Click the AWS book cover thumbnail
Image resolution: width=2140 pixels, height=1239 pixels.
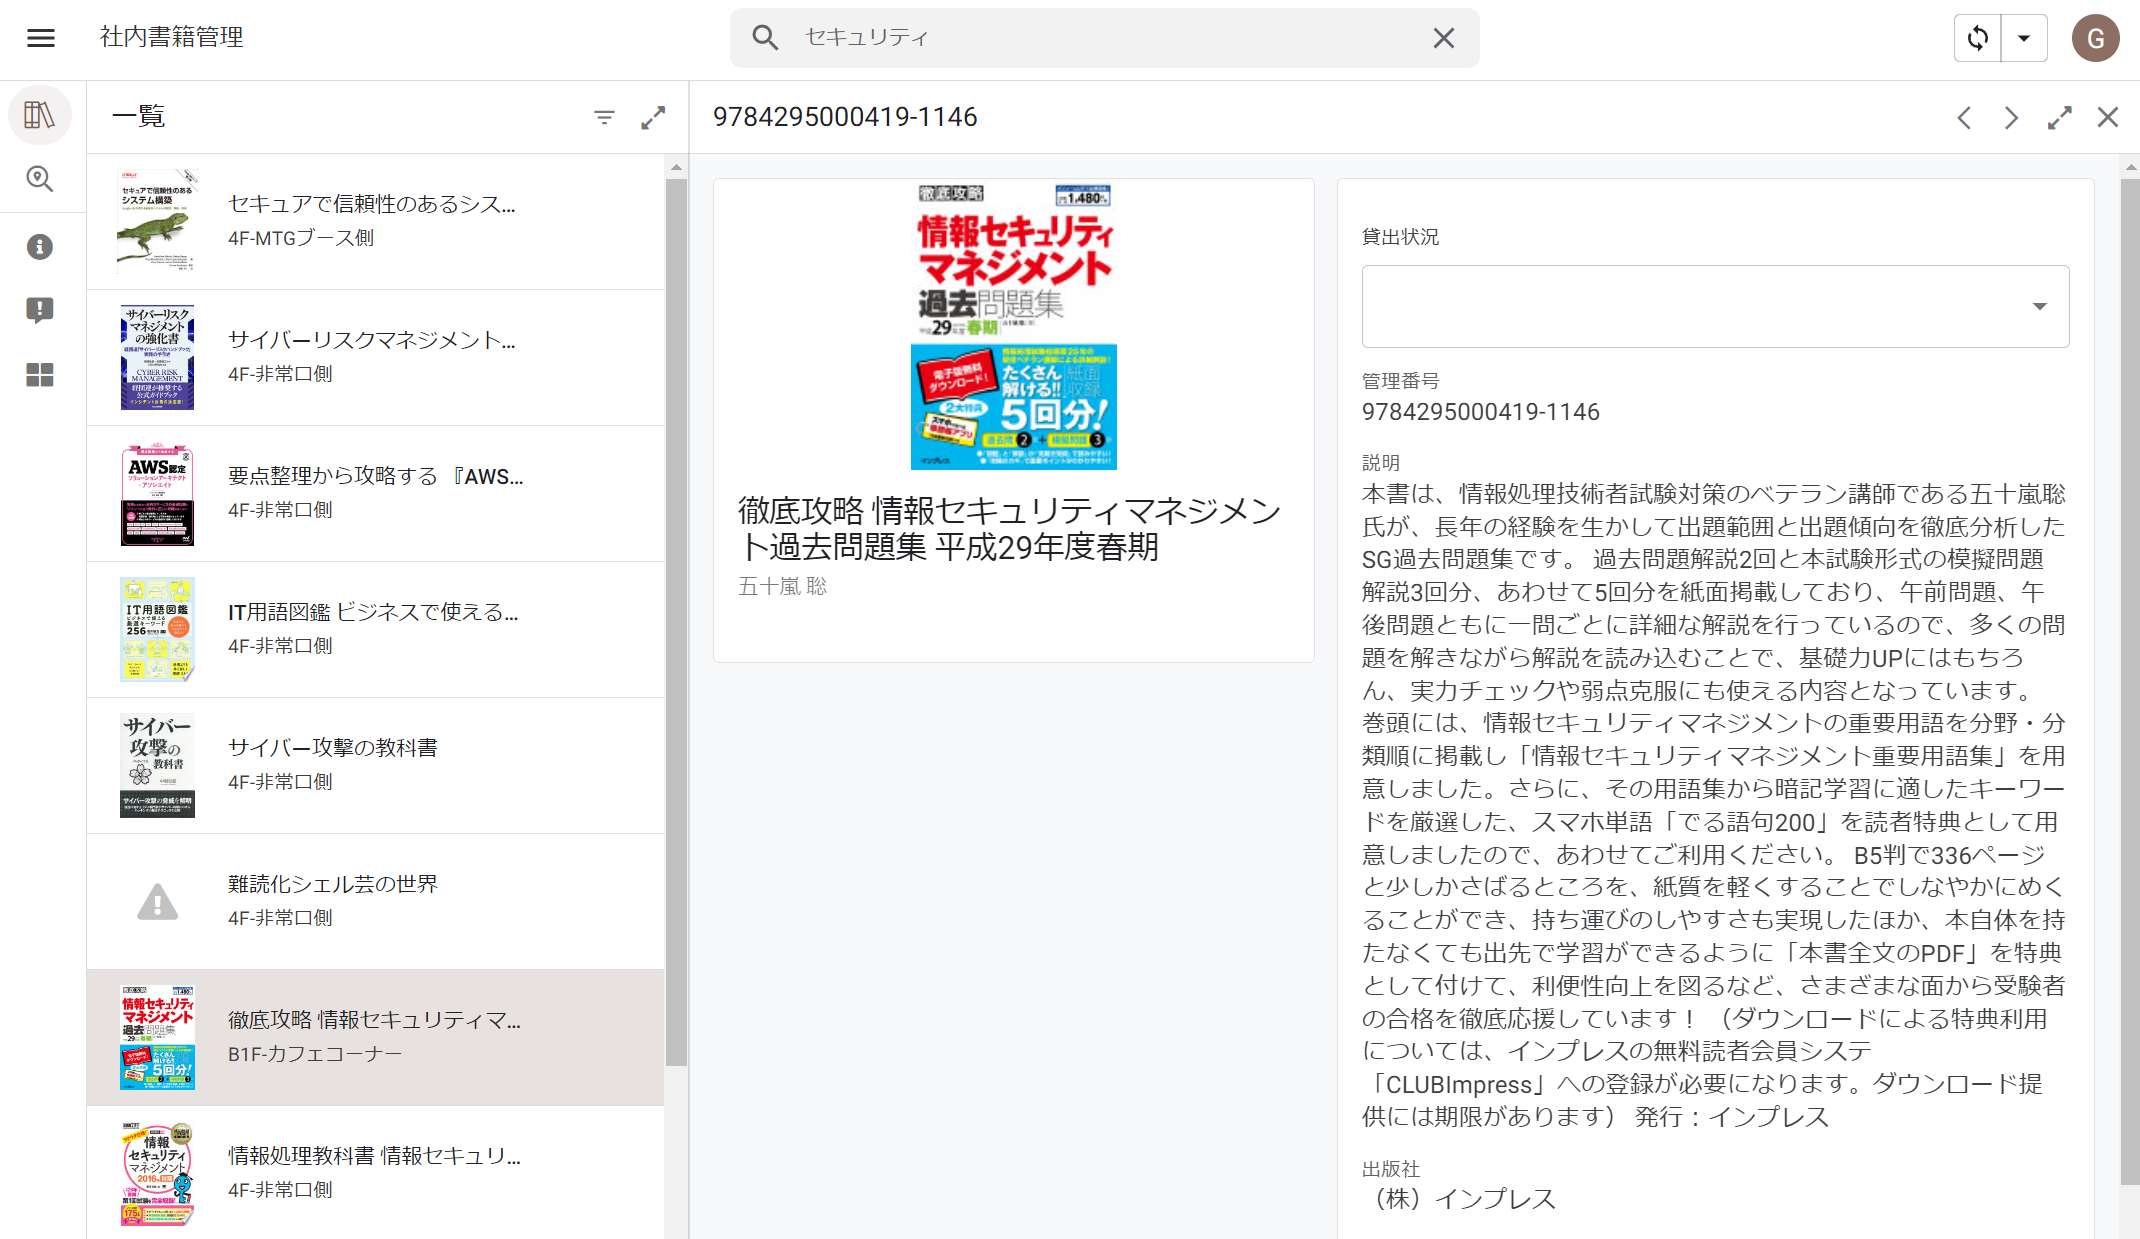click(x=157, y=495)
